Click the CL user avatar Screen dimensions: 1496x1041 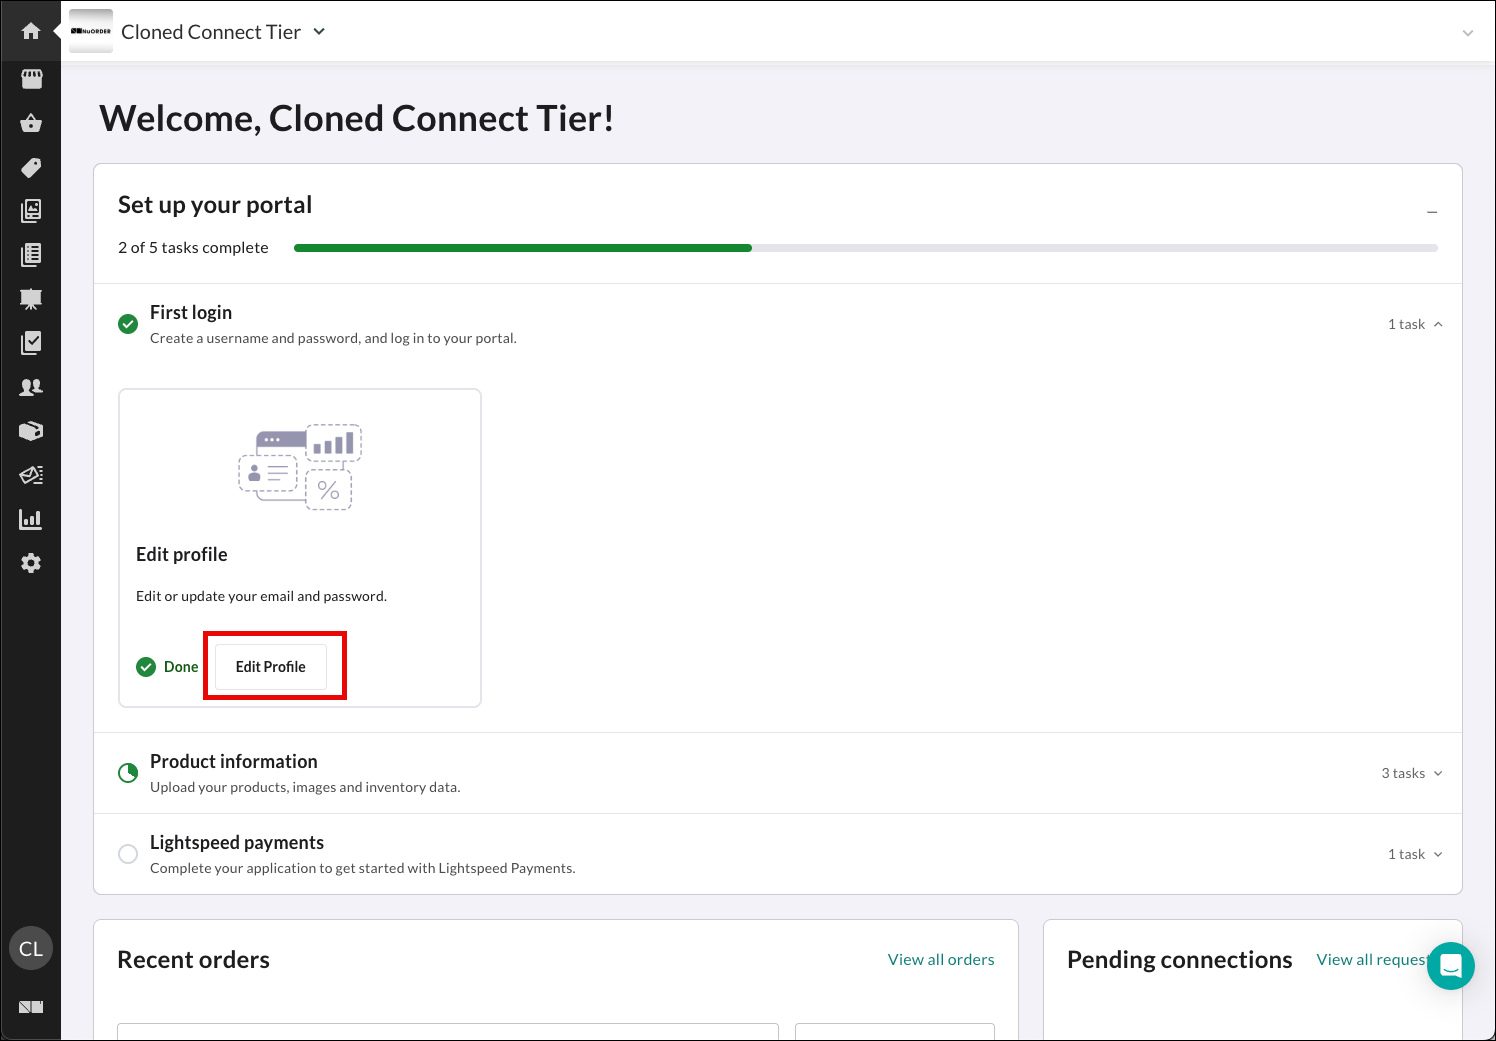[31, 949]
